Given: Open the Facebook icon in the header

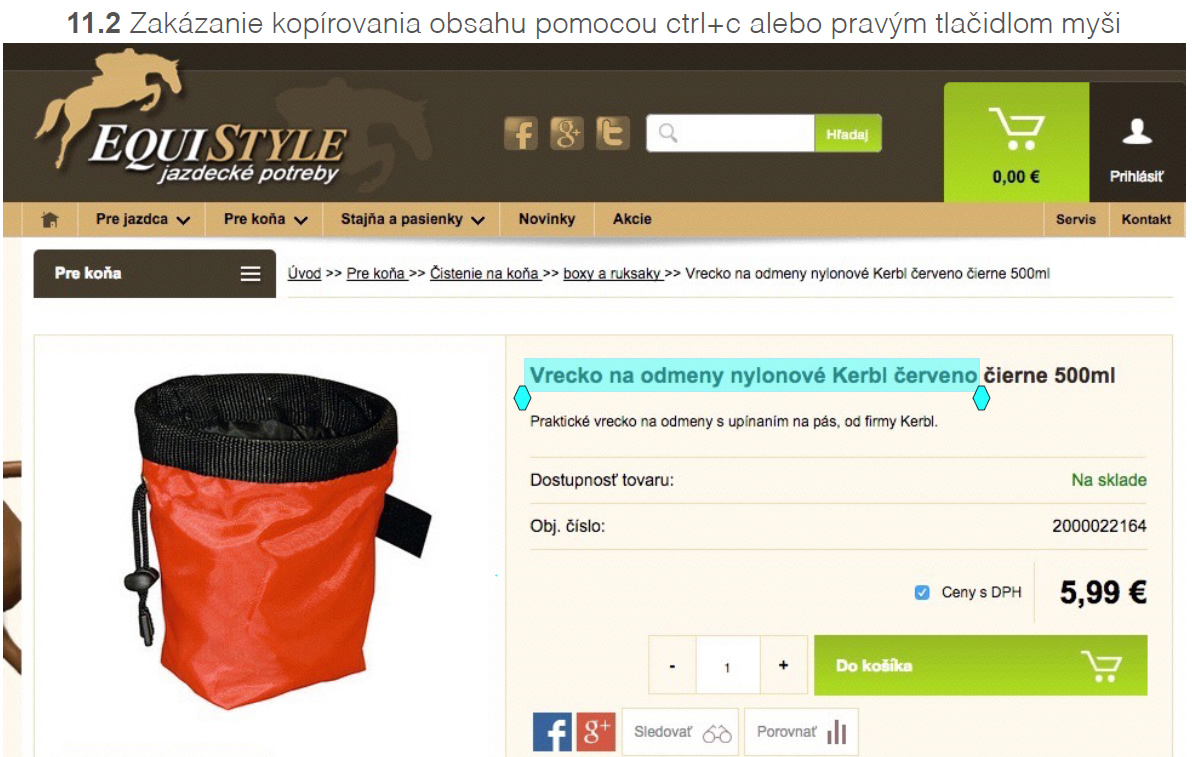Looking at the screenshot, I should (521, 134).
